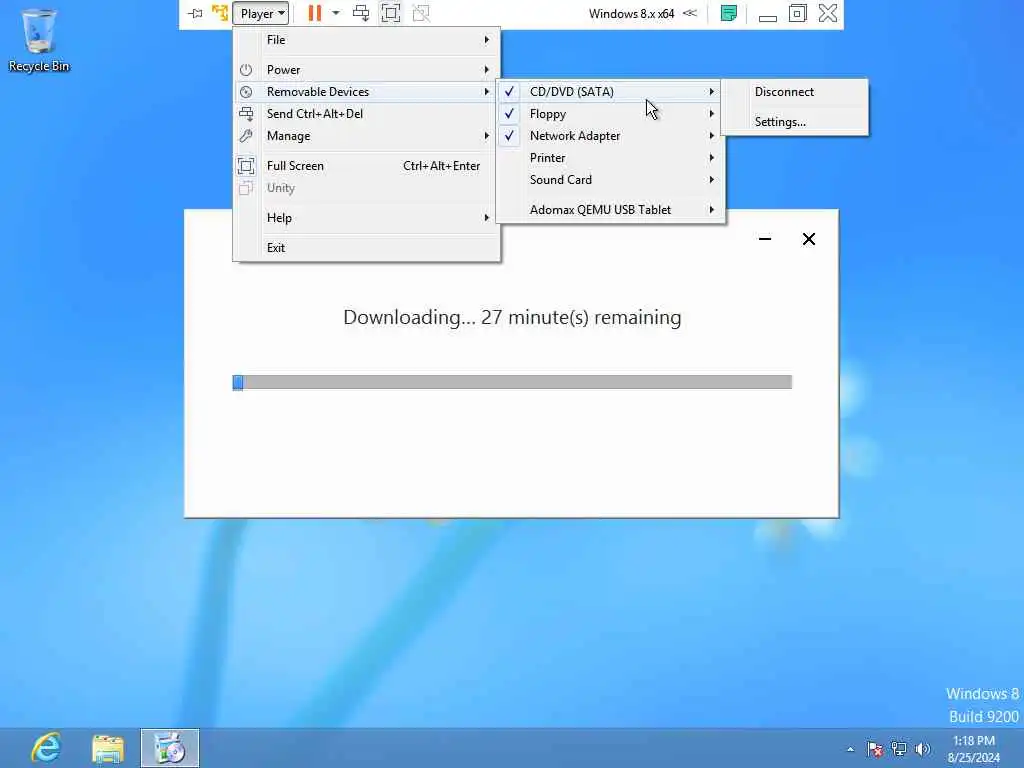Click the Send Ctrl+Alt+Del menu icon

(246, 114)
